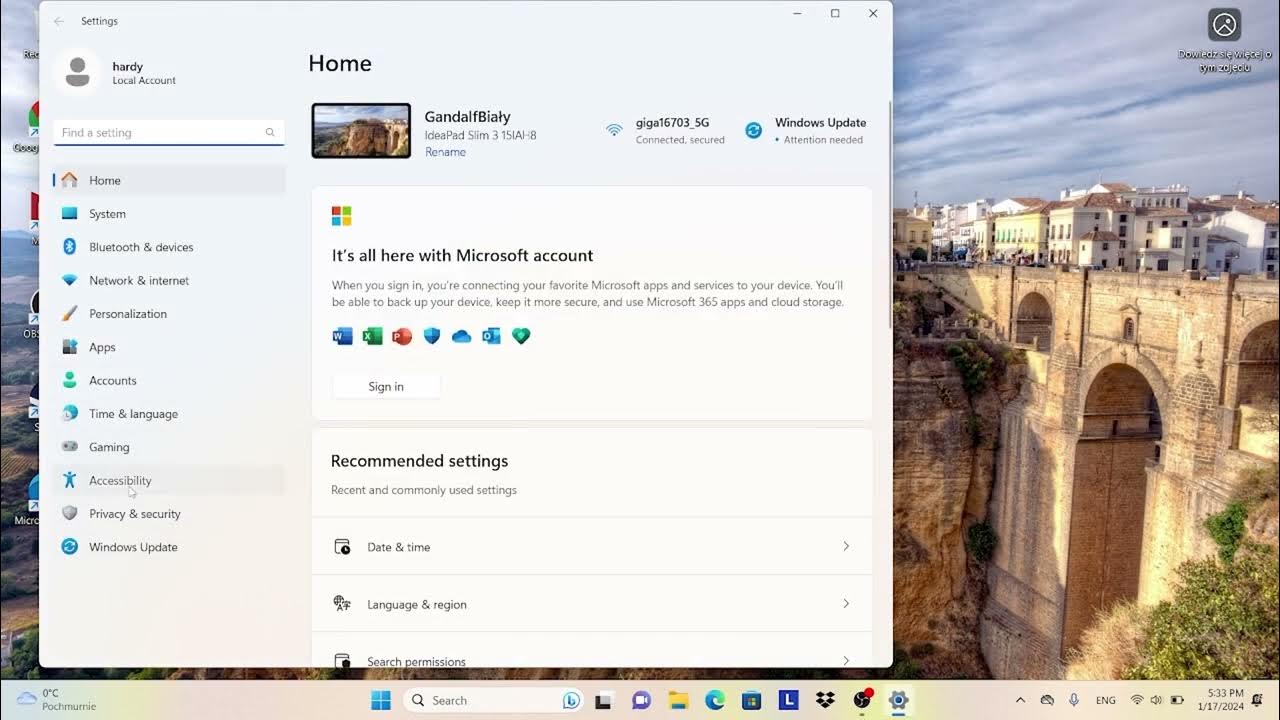Click the volume icon in system tray
The image size is (1280, 720).
[x=1157, y=700]
